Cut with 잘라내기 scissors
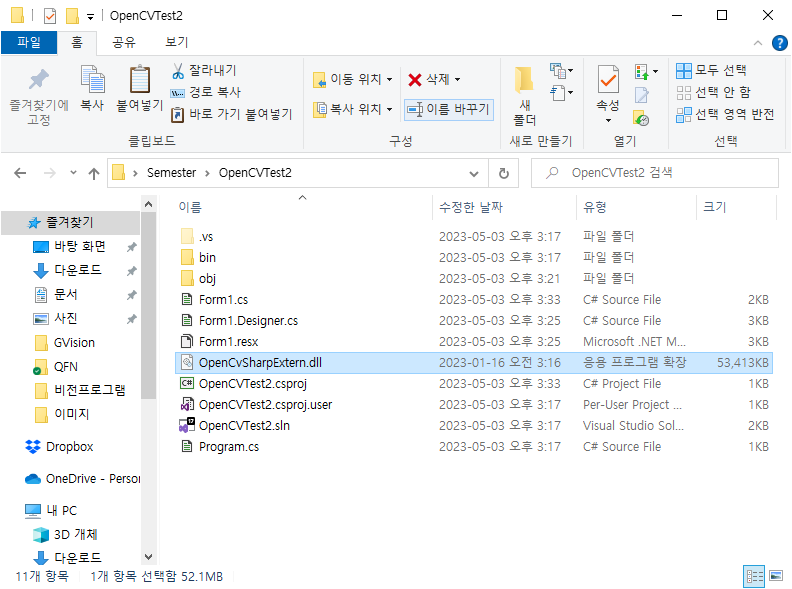792x589 pixels. click(204, 70)
